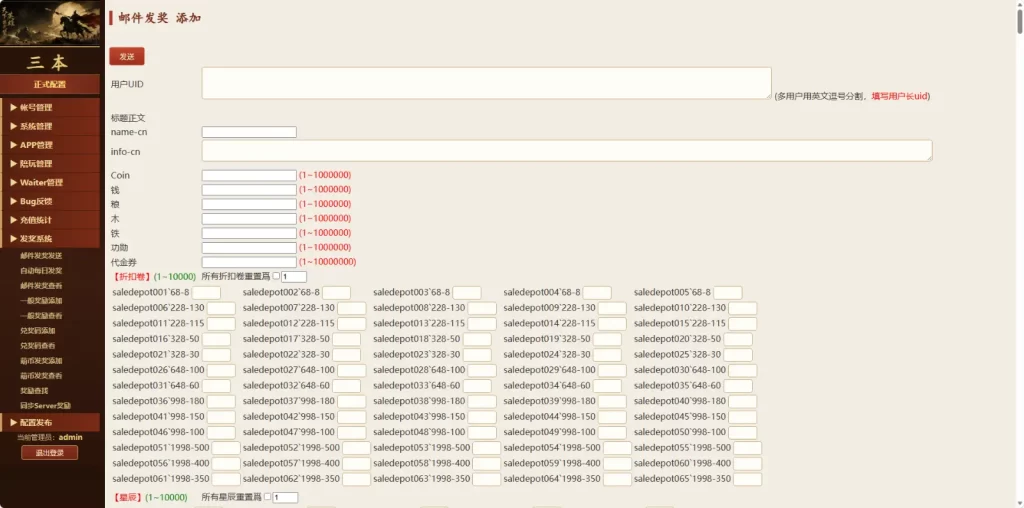Screen dimensions: 1024x508
Task: Expand the 配置发布 menu section
Action: pyautogui.click(x=50, y=422)
